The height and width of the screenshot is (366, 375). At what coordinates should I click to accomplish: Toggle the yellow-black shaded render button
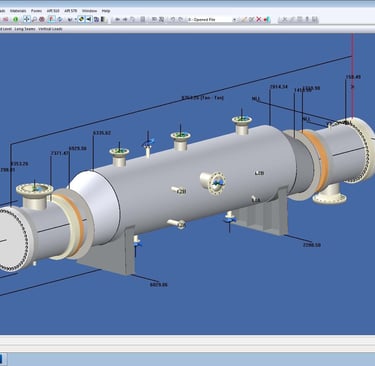click(81, 19)
